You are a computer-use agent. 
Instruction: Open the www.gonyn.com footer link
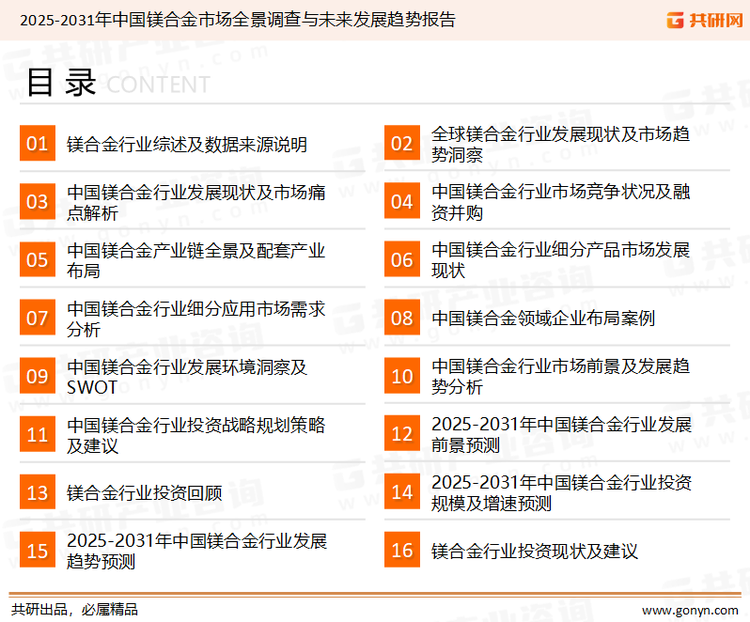pos(690,611)
